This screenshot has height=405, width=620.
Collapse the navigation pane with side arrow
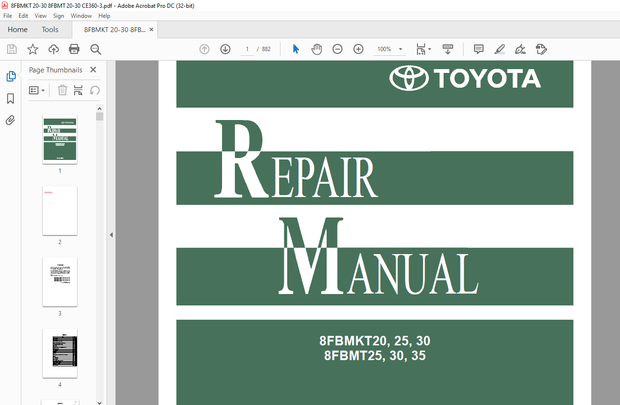click(112, 235)
